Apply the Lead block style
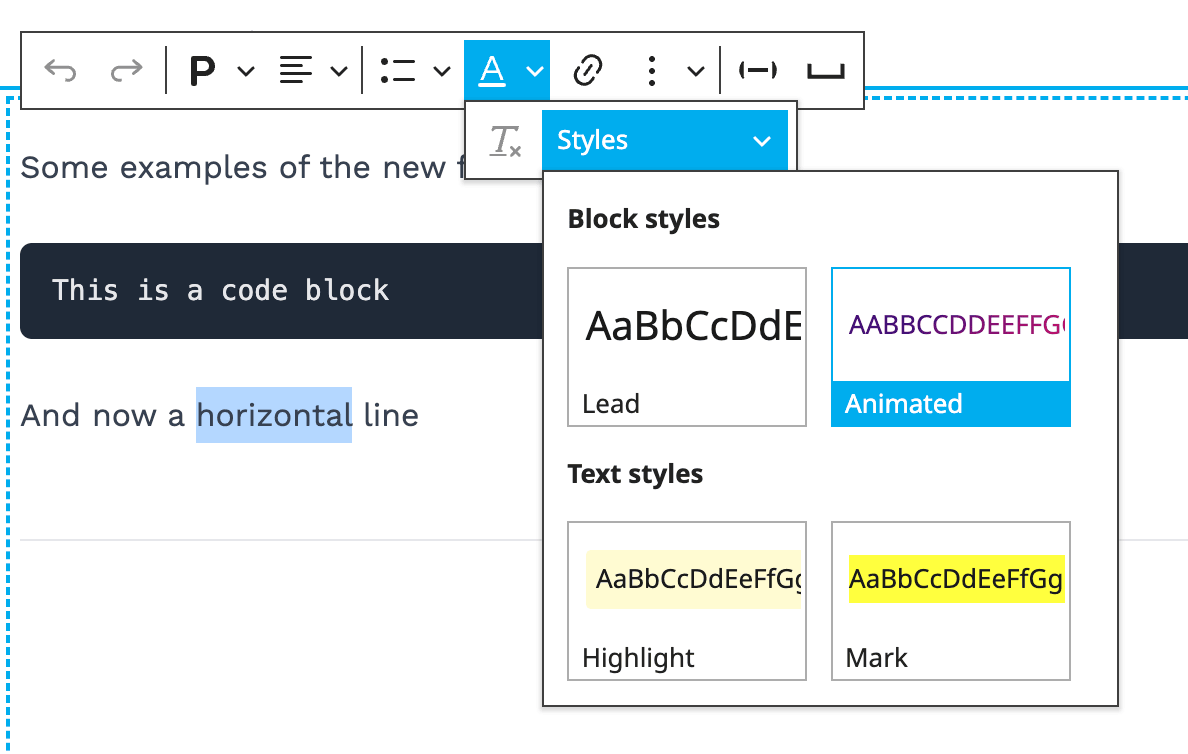The image size is (1188, 754). (687, 347)
